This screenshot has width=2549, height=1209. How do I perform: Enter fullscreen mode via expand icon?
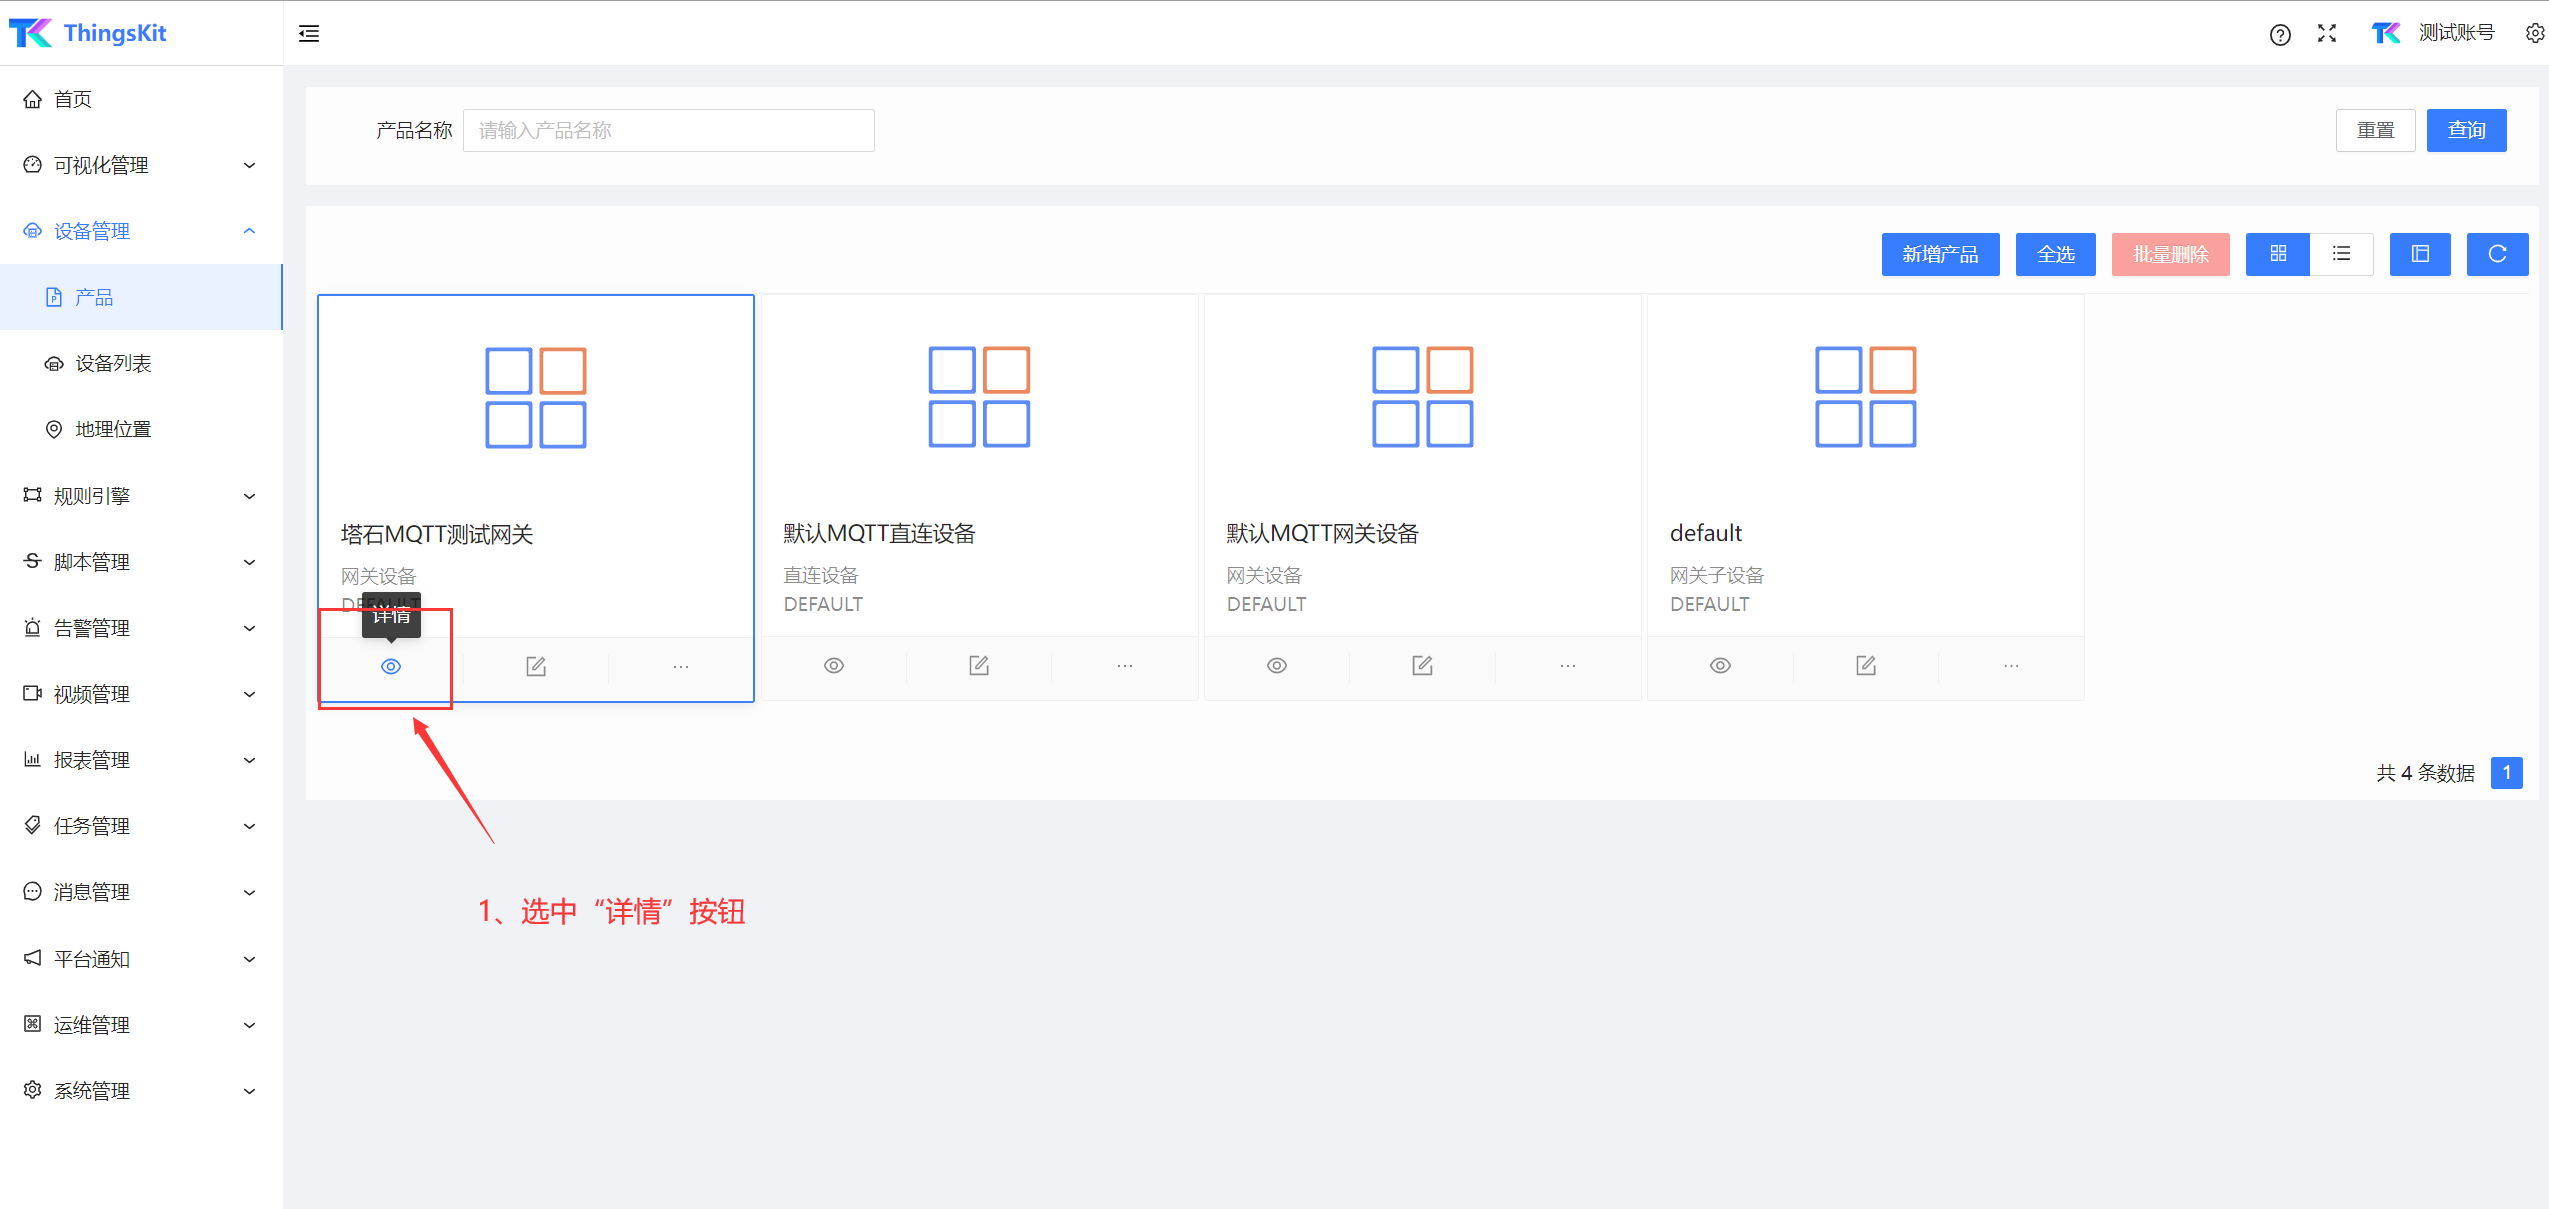2327,33
